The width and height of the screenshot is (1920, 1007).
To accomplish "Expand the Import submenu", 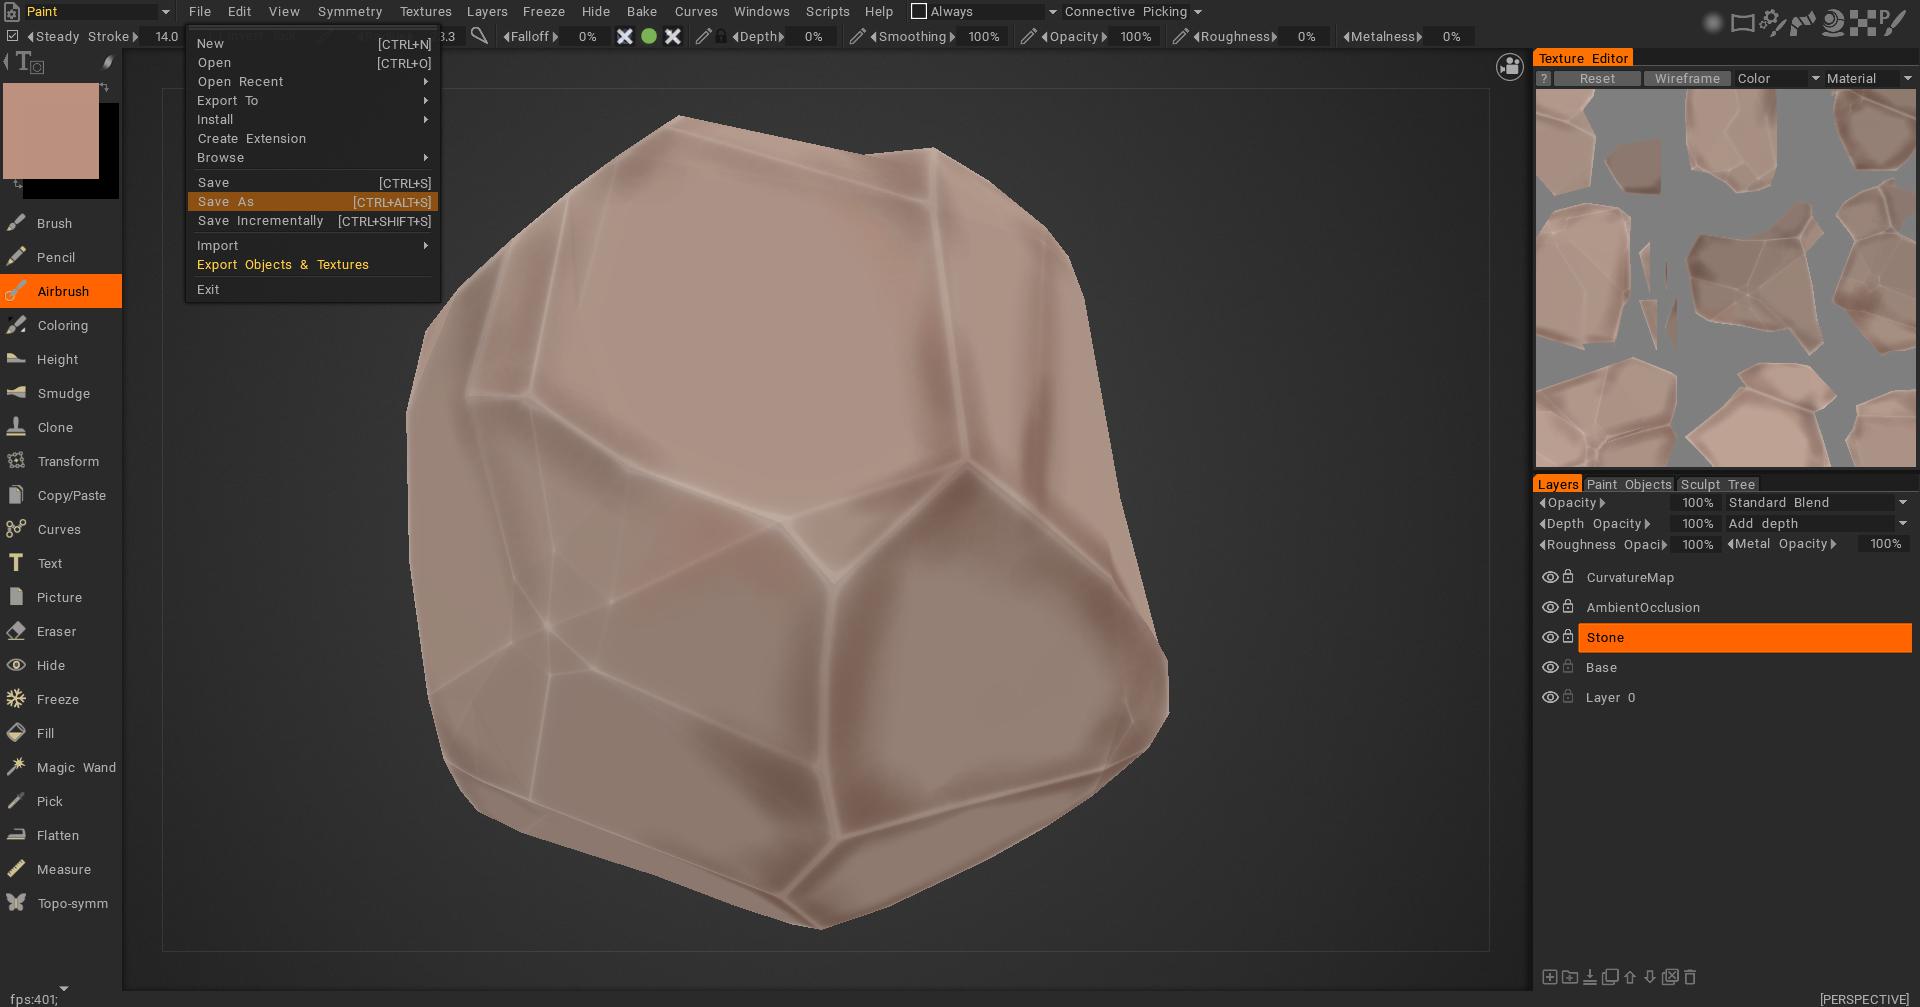I will 313,245.
